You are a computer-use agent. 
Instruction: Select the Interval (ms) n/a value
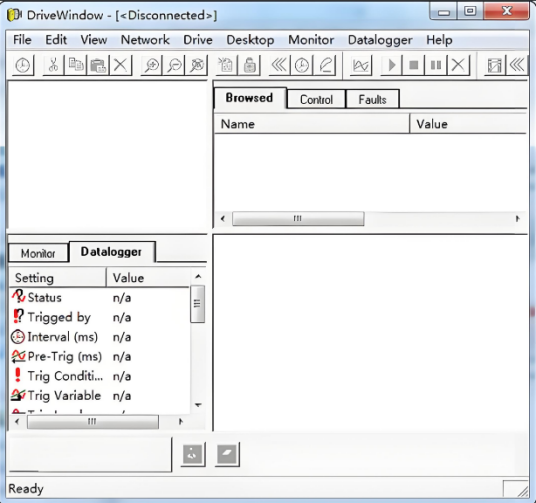pos(122,337)
